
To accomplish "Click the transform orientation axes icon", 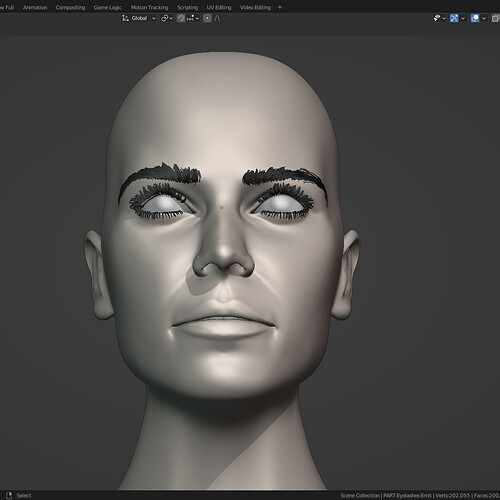I will tap(125, 18).
